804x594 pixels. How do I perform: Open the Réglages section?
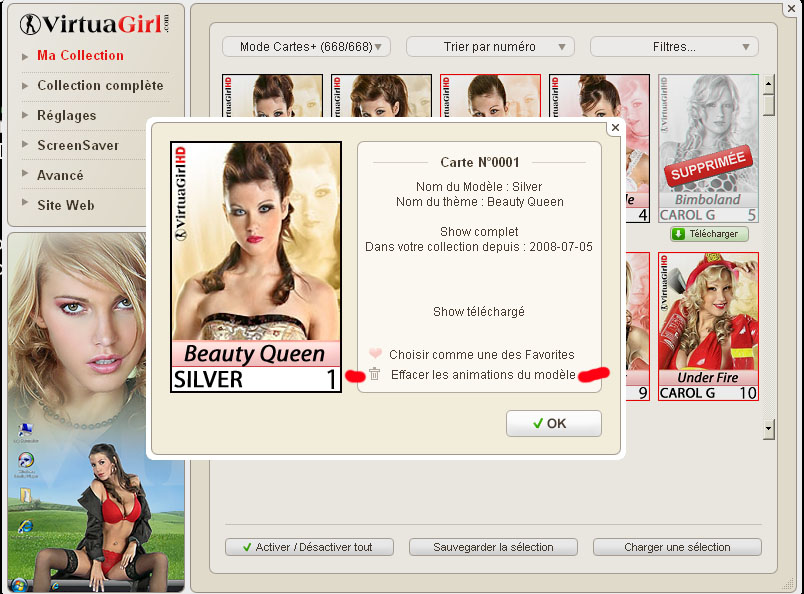[x=67, y=115]
